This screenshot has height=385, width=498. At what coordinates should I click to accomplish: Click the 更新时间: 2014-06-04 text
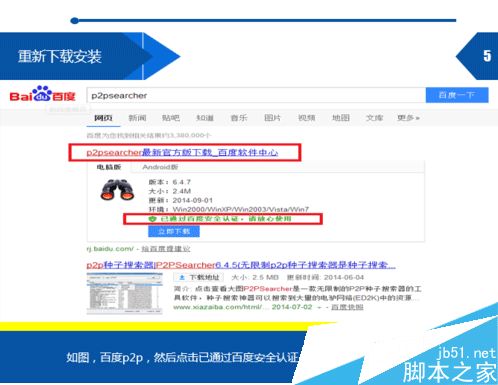(x=325, y=277)
